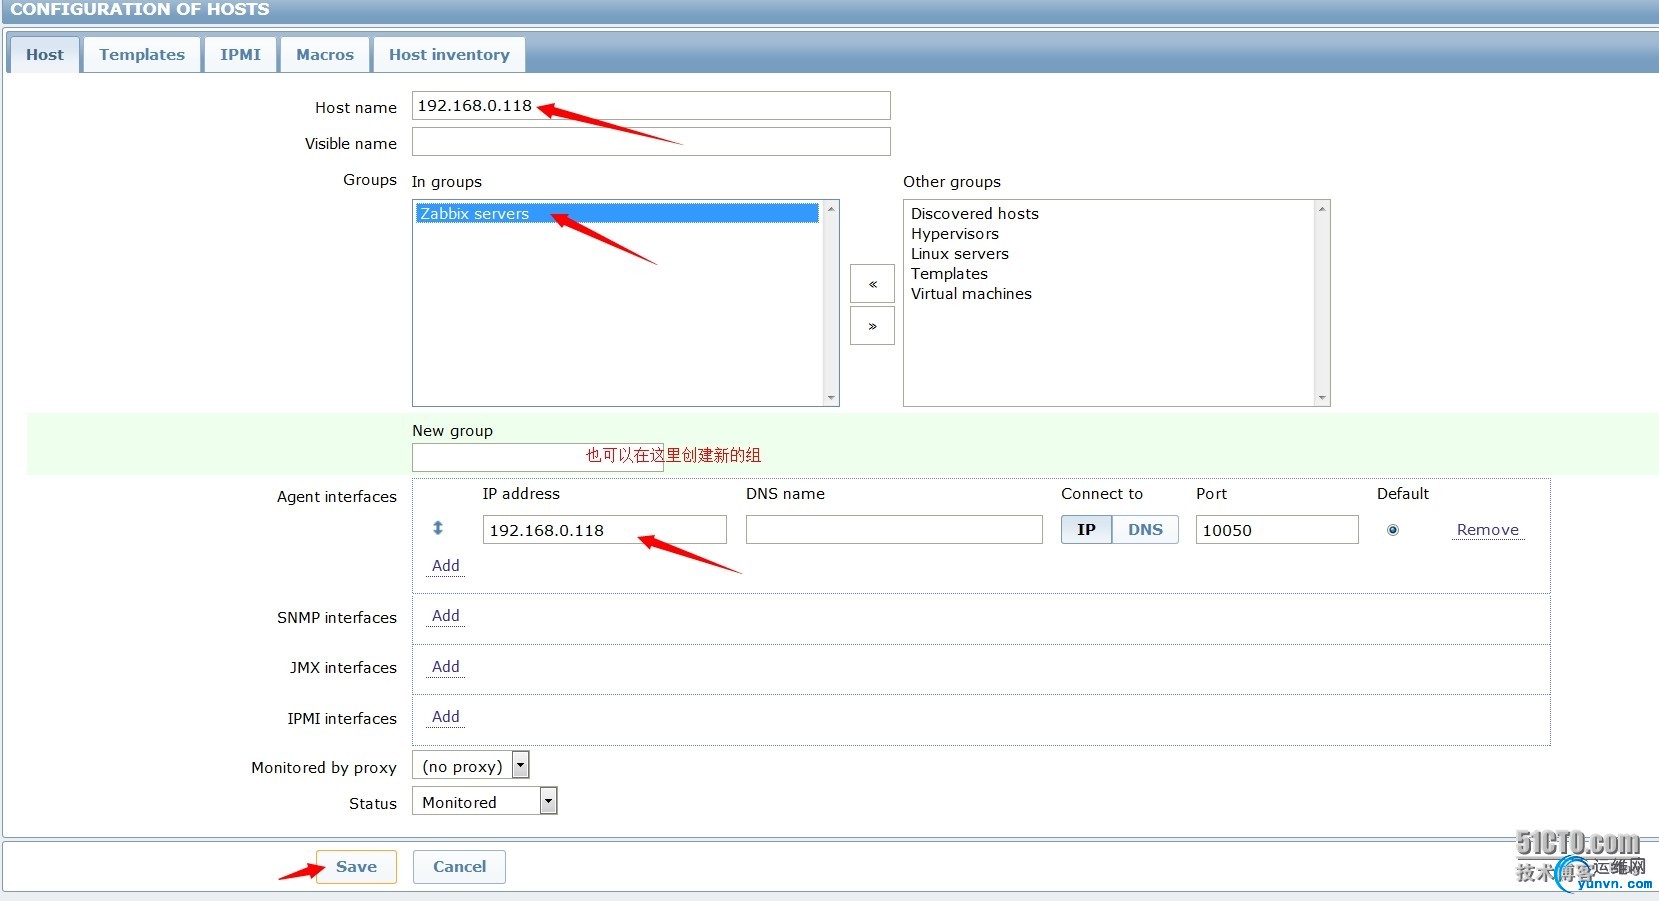
Task: Add a JMX interface
Action: pyautogui.click(x=445, y=667)
